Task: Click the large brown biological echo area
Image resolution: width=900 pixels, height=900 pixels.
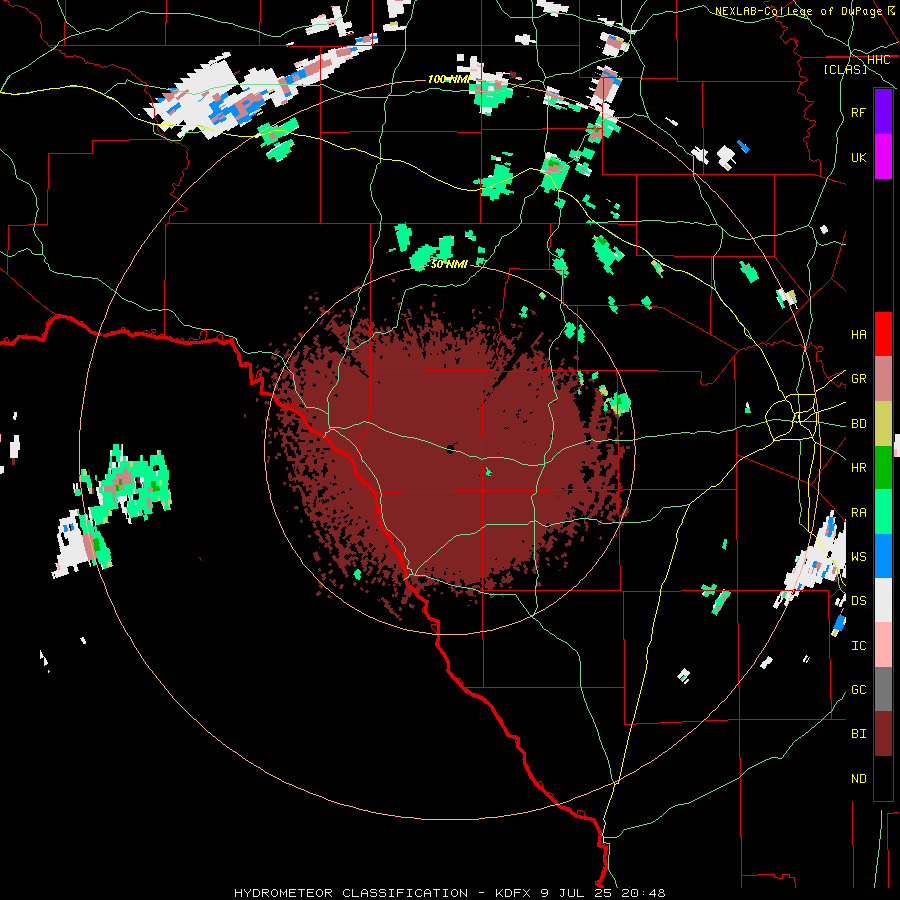Action: click(448, 453)
